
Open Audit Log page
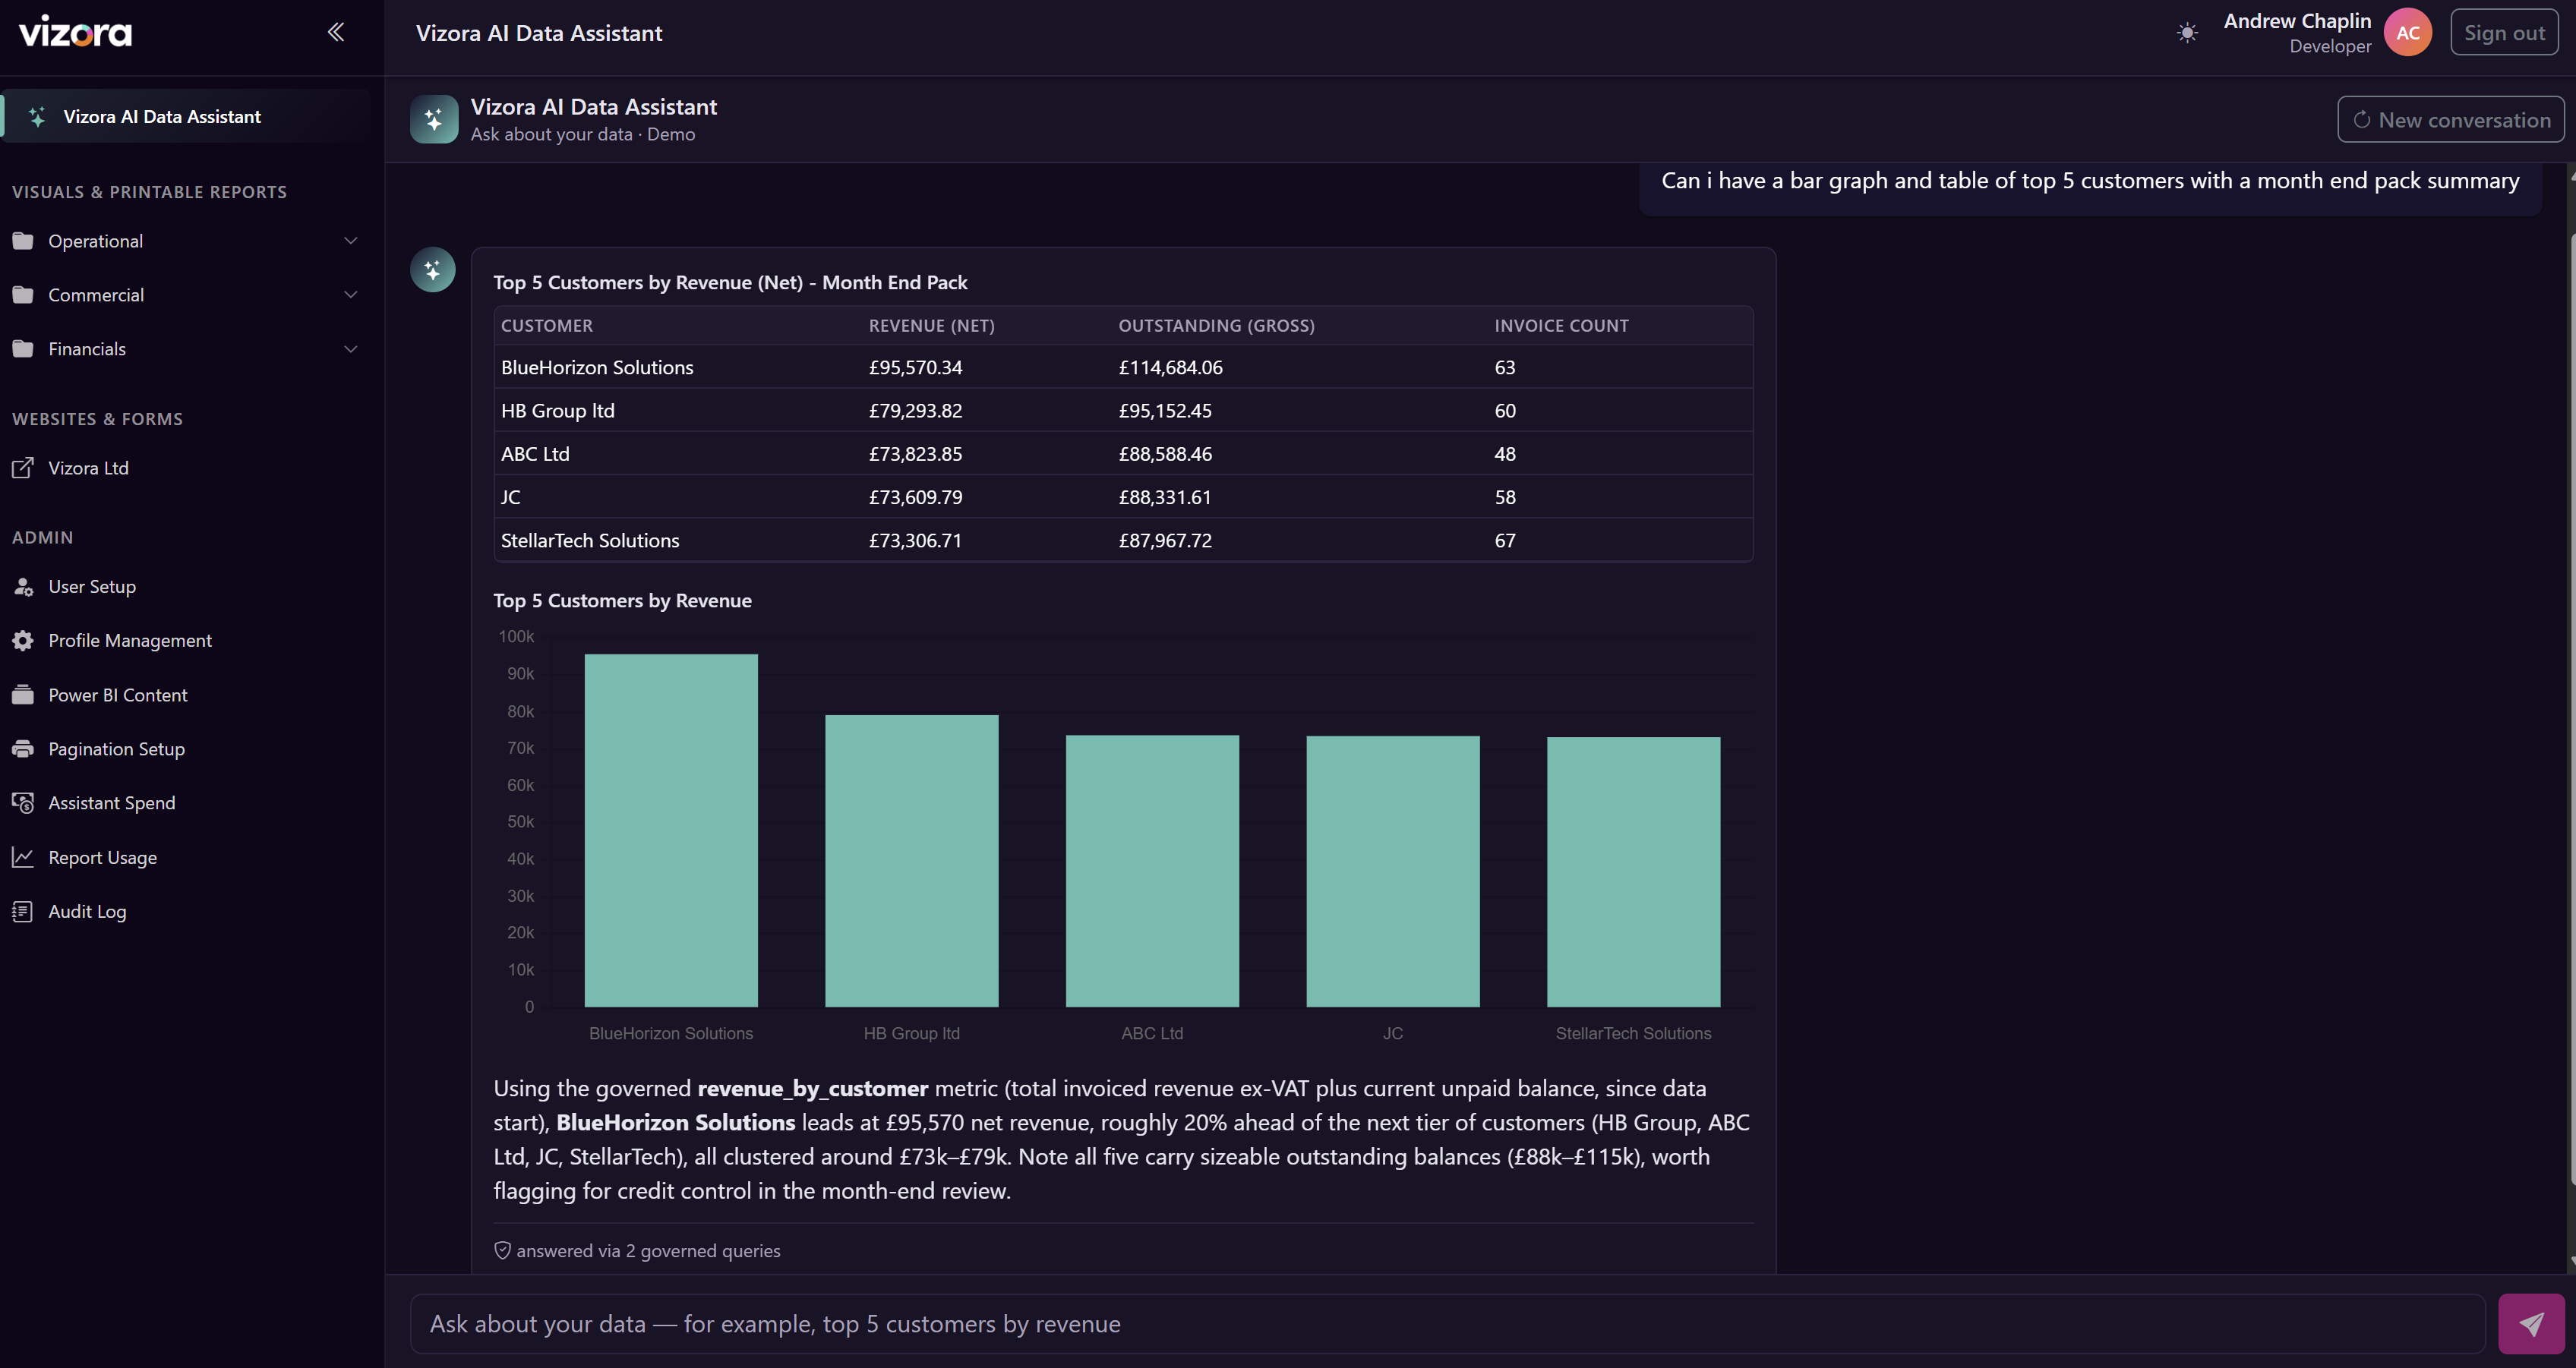click(x=87, y=911)
